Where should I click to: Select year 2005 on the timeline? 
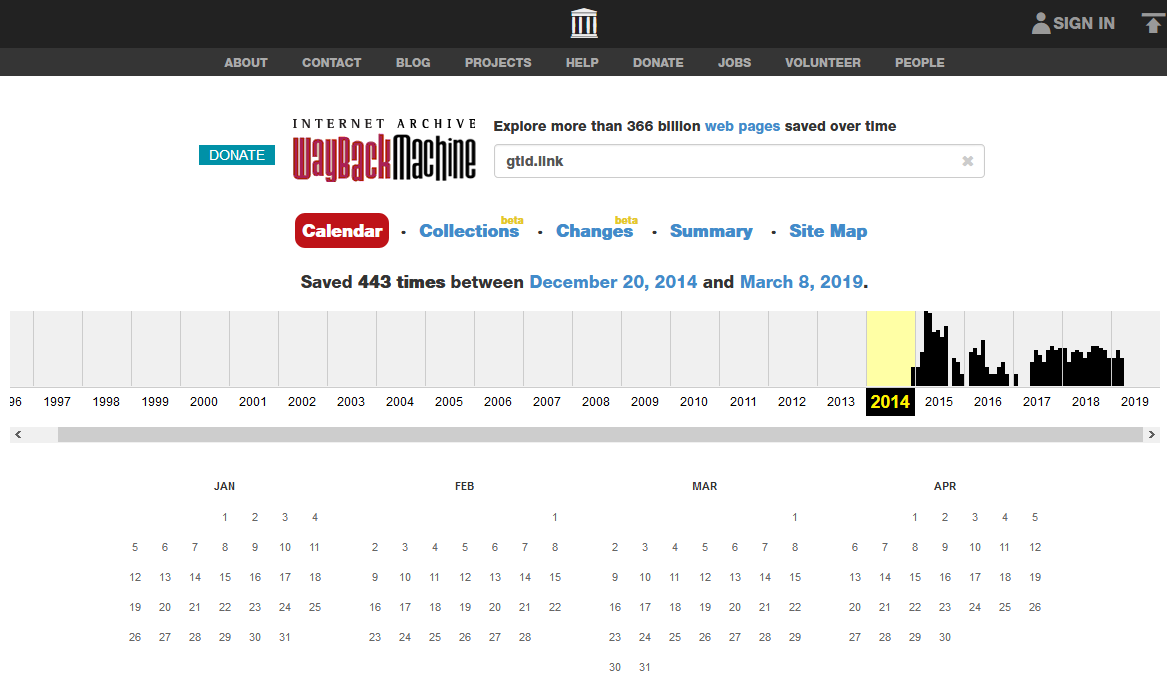[x=449, y=402]
